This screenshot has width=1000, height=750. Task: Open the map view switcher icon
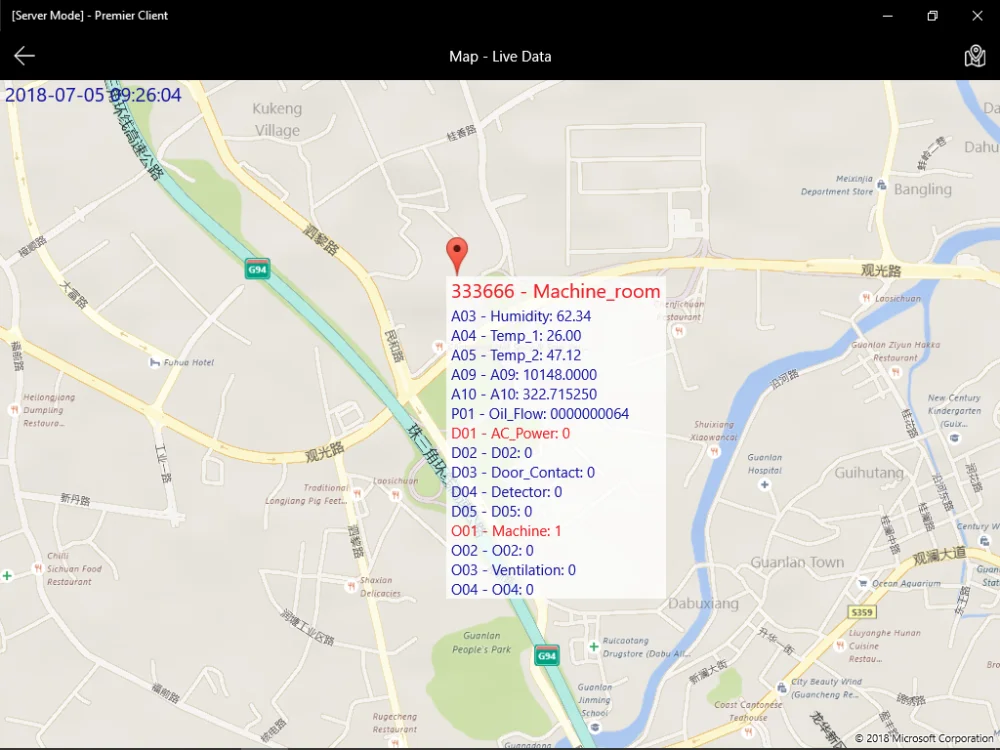pos(977,56)
